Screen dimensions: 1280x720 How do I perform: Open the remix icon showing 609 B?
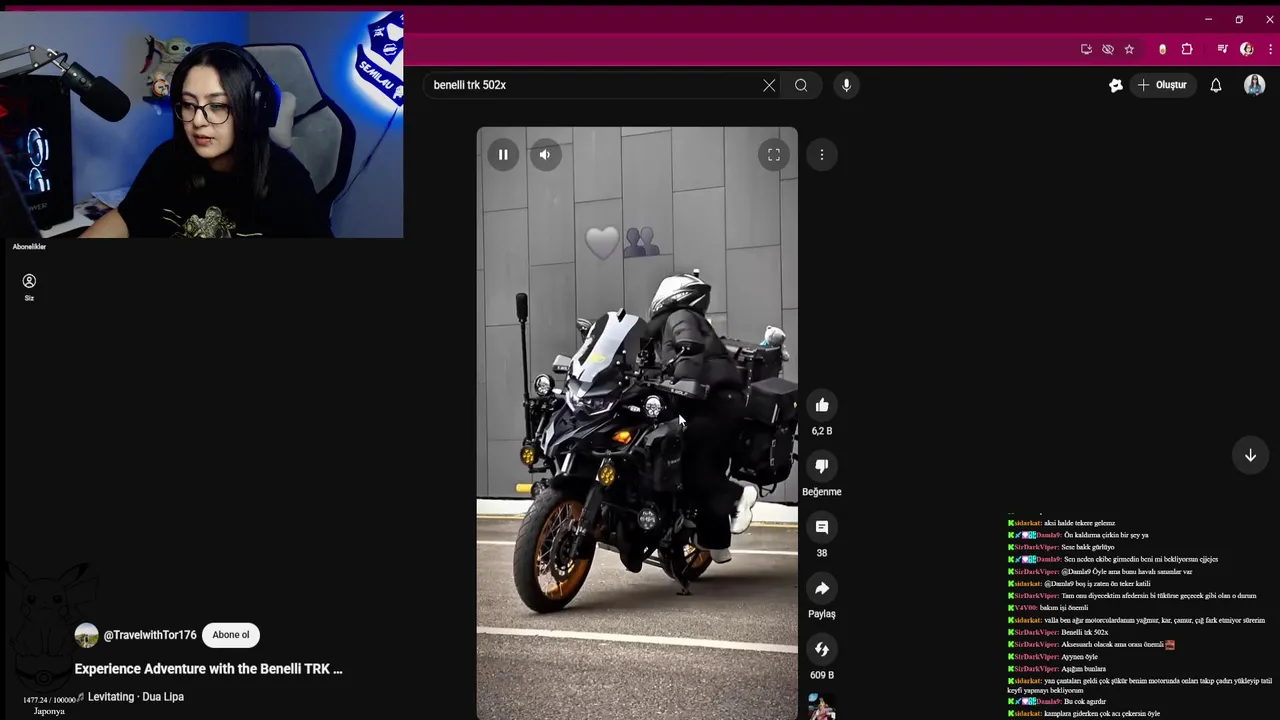tap(822, 649)
